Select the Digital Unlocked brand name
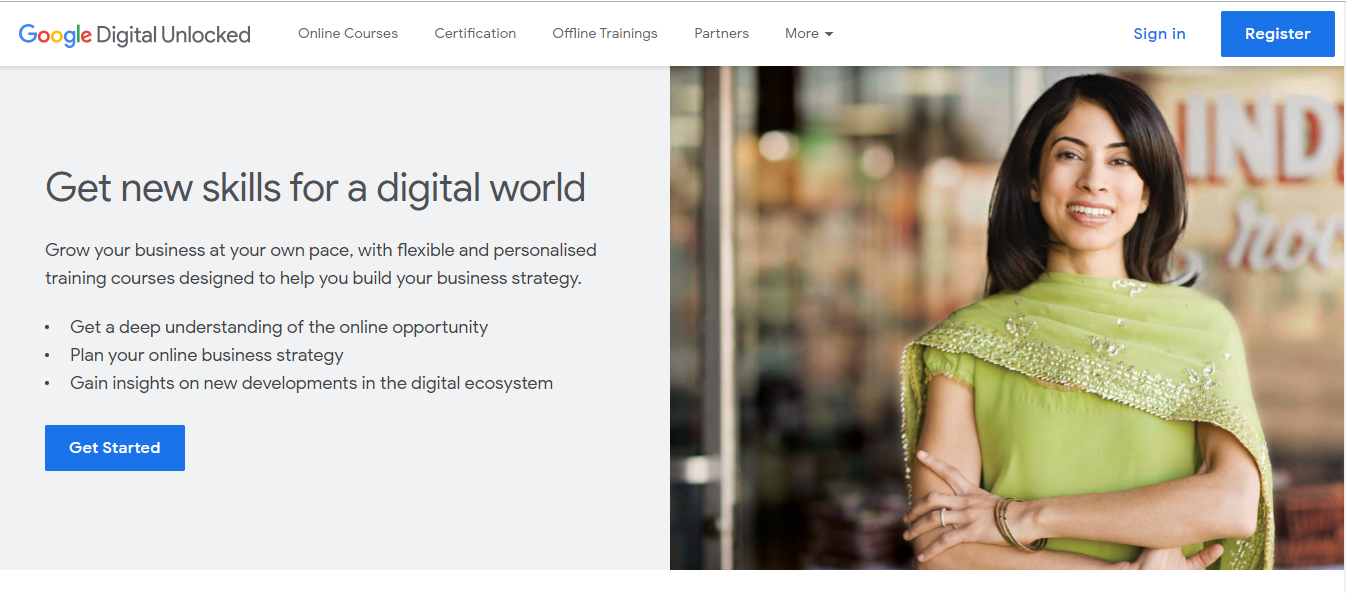Viewport: 1346px width, 593px height. coord(172,33)
